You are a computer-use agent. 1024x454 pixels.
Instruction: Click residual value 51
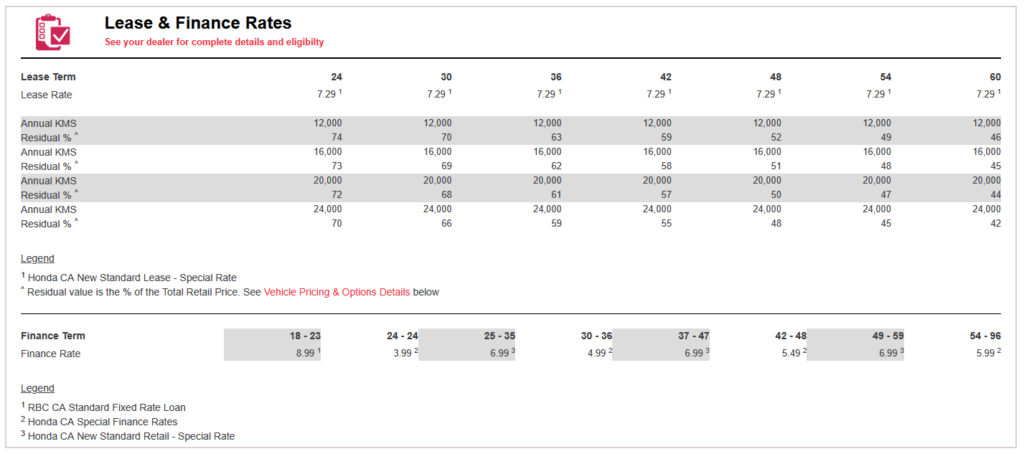(x=775, y=166)
